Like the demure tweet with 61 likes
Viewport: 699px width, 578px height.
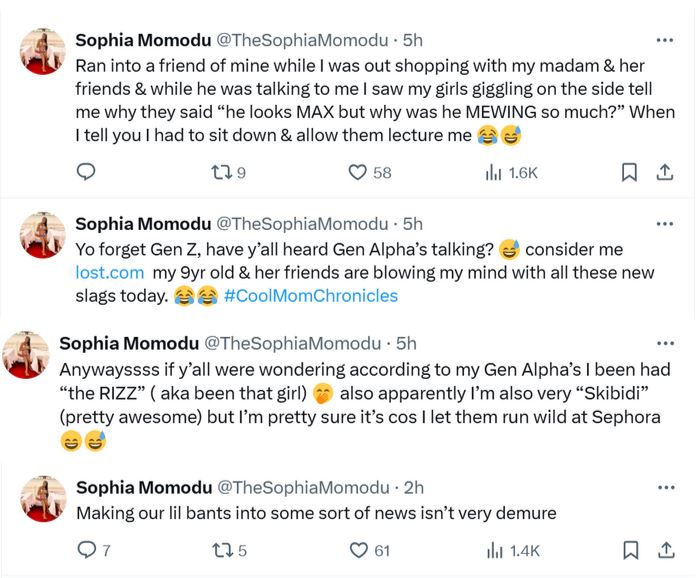point(357,549)
